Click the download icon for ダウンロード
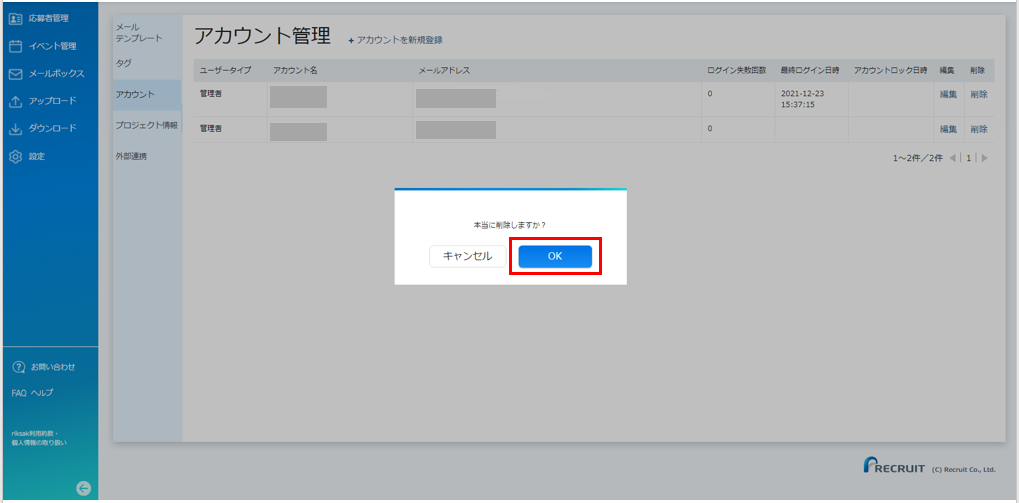The image size is (1019, 503). pos(16,129)
